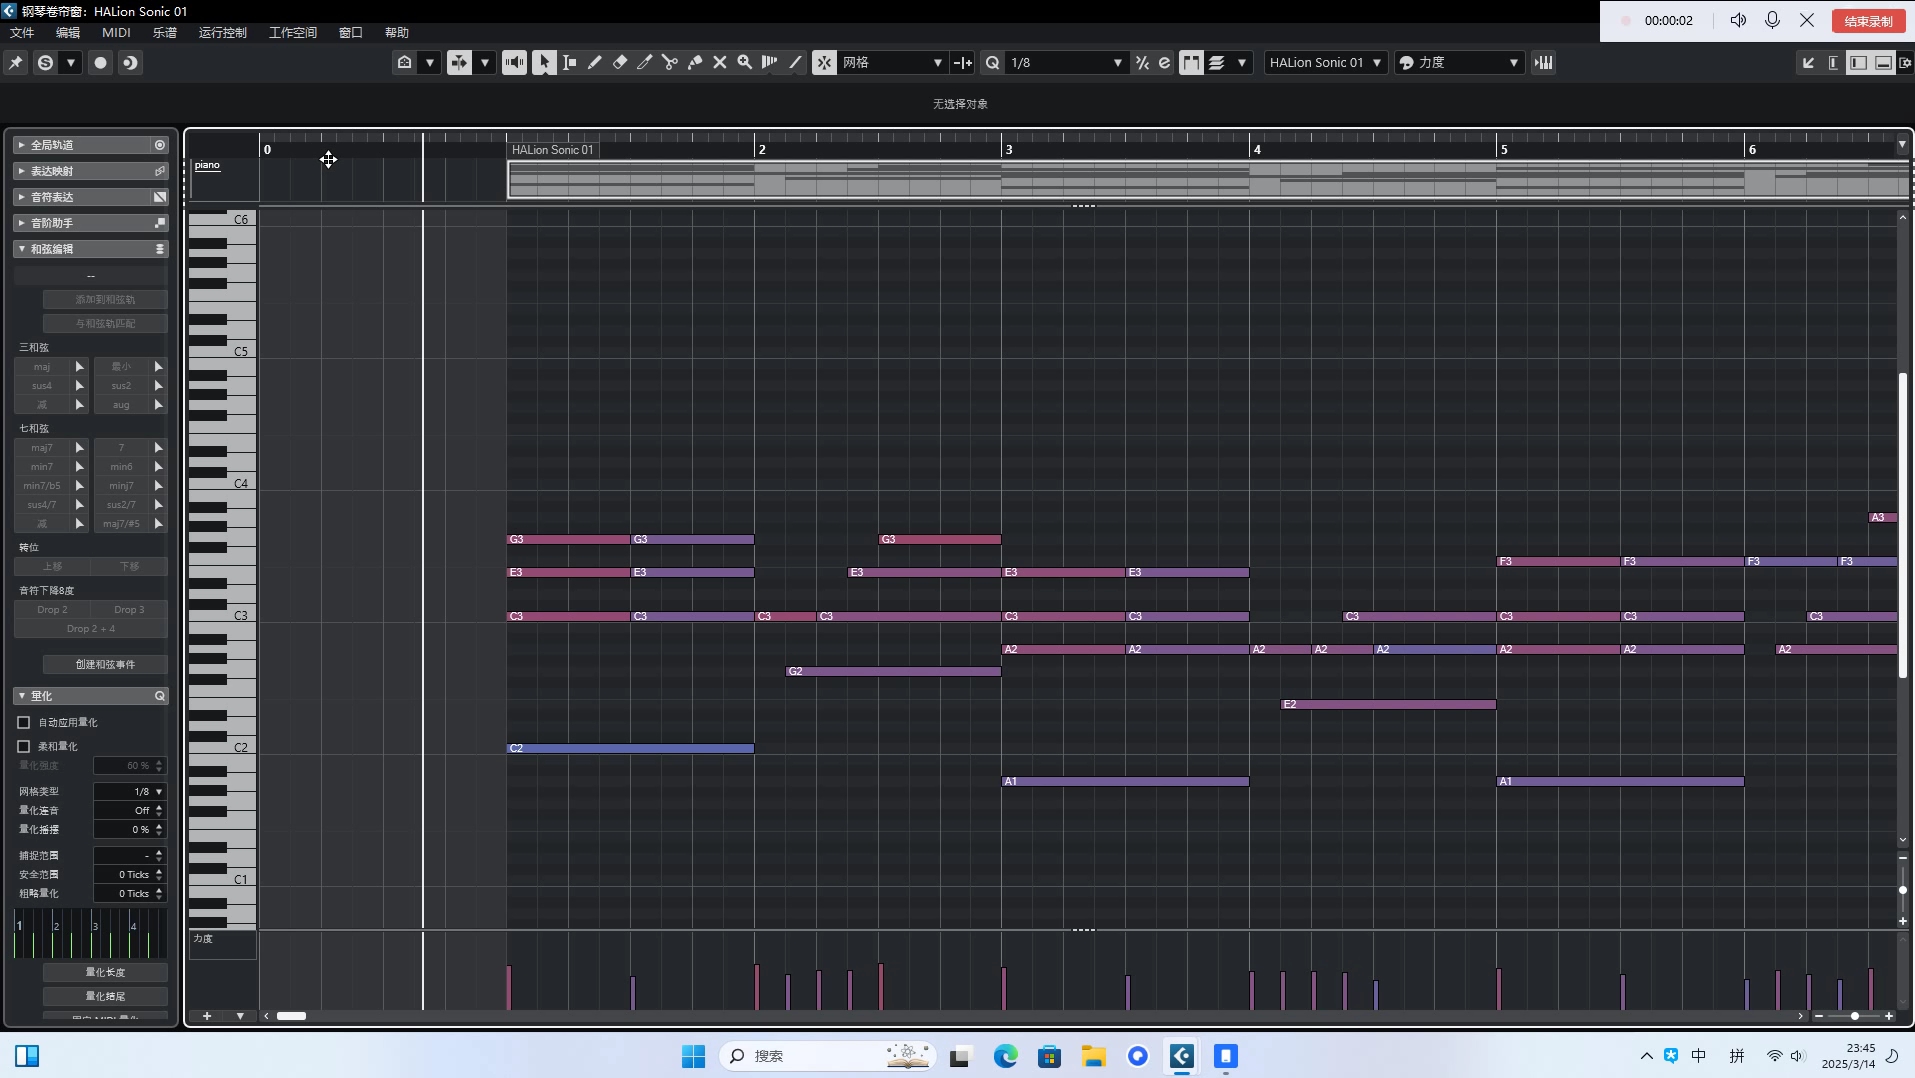Click the 创建和弦事件 button
The image size is (1915, 1078).
(x=105, y=664)
